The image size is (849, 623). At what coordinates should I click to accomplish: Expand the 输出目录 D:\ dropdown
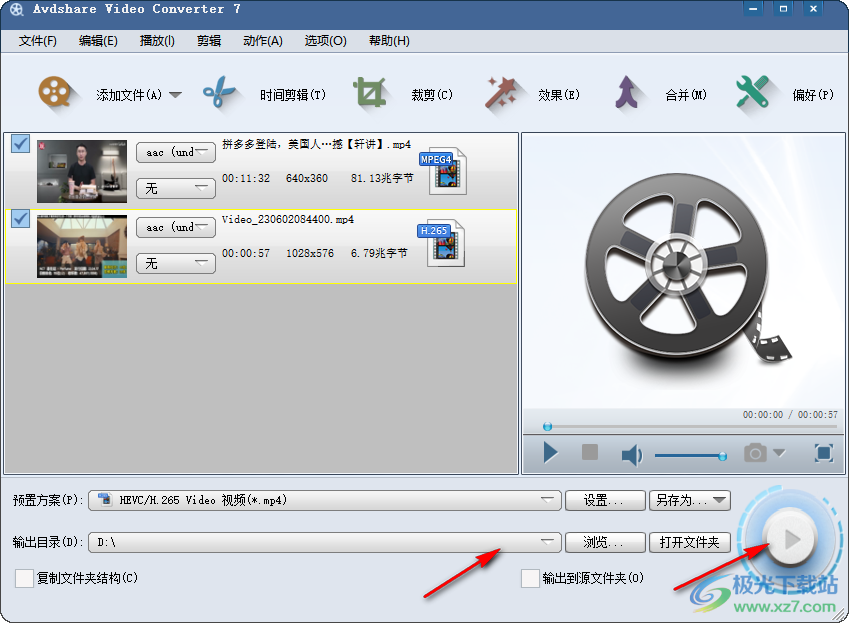325,542
